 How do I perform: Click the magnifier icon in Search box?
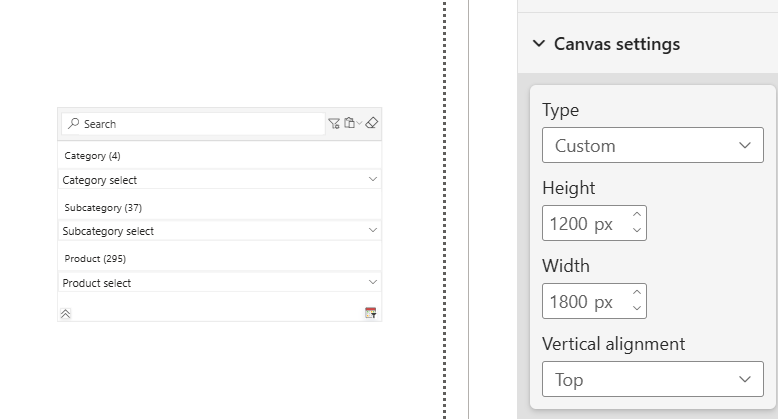pos(73,124)
